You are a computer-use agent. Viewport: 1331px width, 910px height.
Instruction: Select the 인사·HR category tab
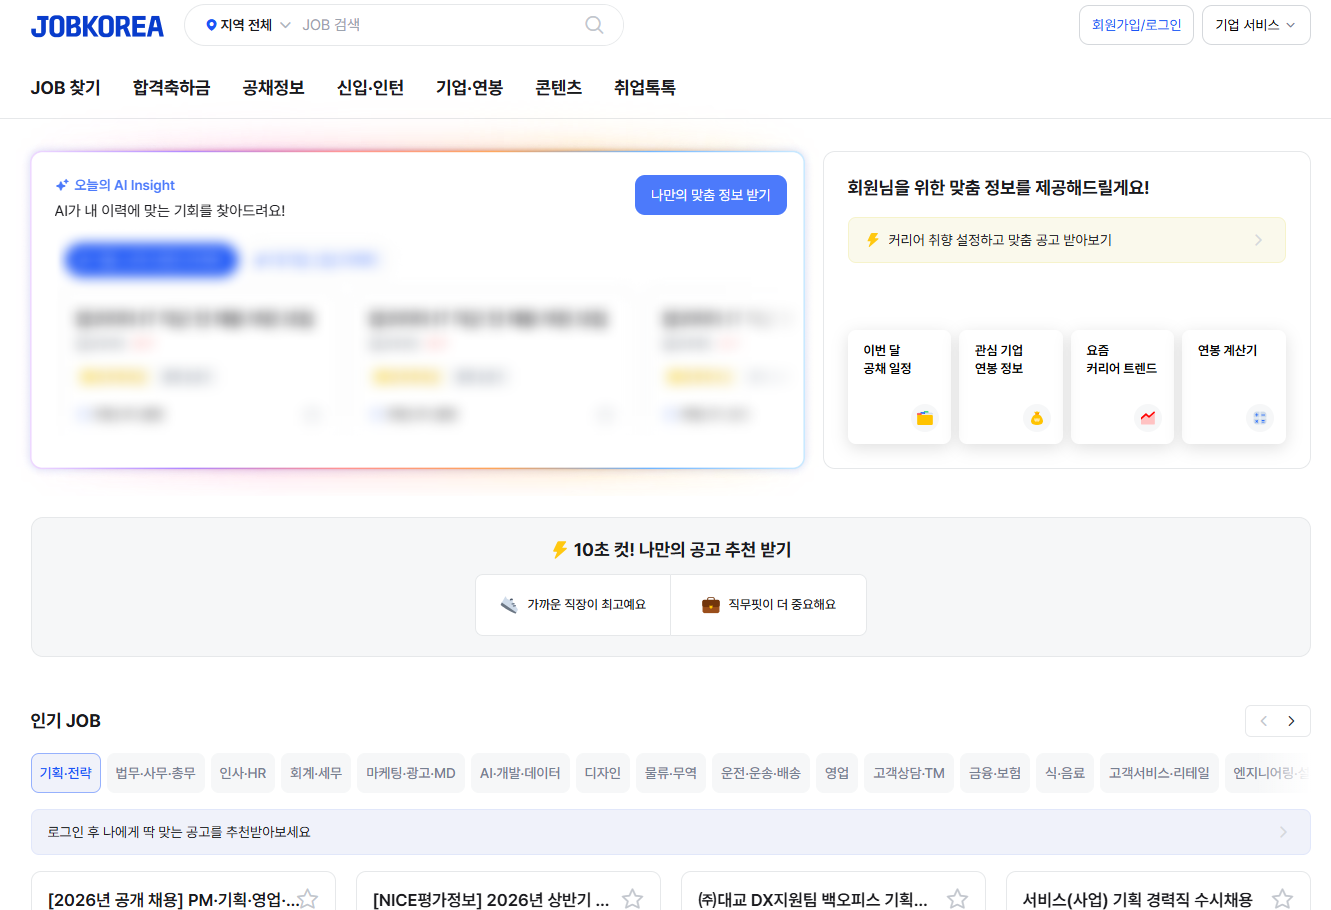pyautogui.click(x=243, y=773)
